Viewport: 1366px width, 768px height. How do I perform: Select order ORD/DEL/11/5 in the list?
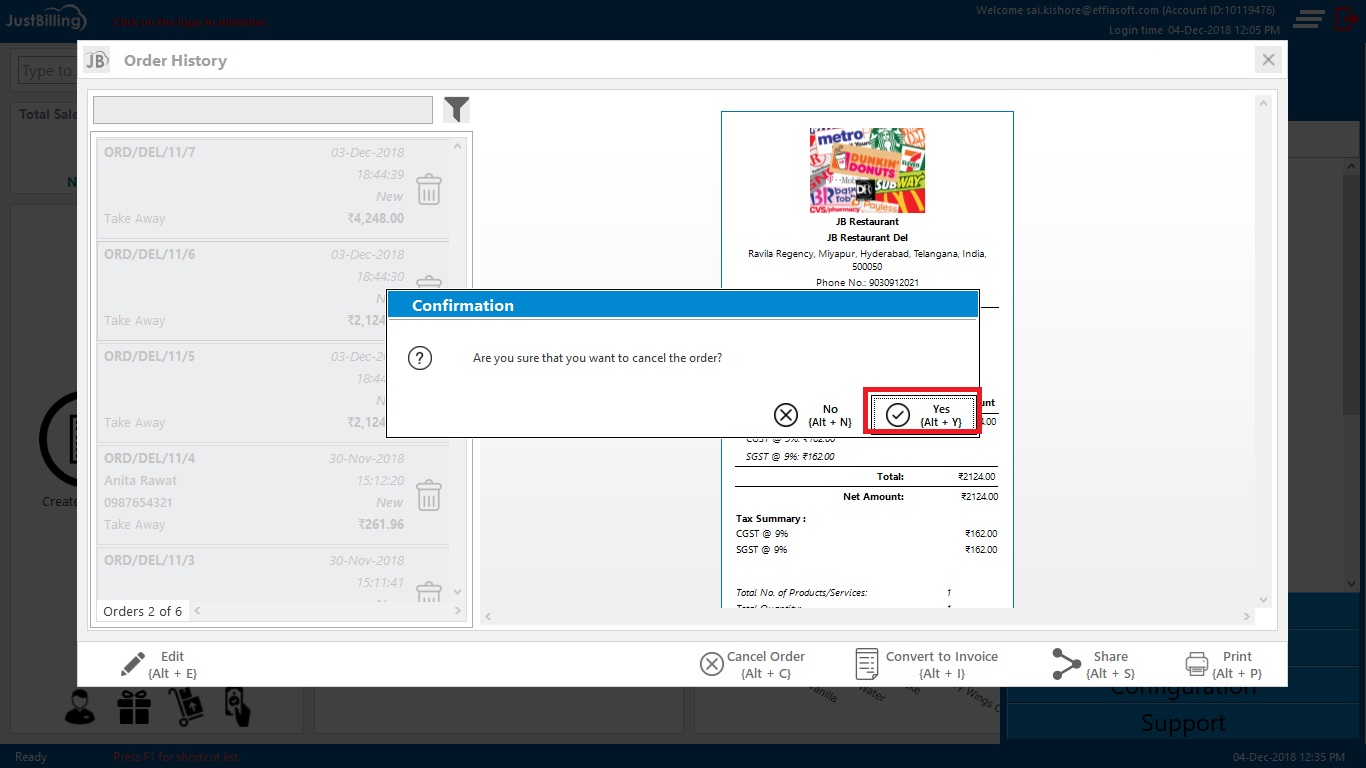pos(272,390)
